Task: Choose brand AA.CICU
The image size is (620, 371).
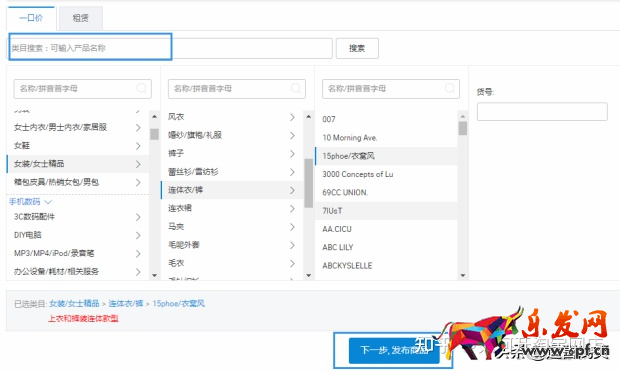Action: (x=386, y=229)
